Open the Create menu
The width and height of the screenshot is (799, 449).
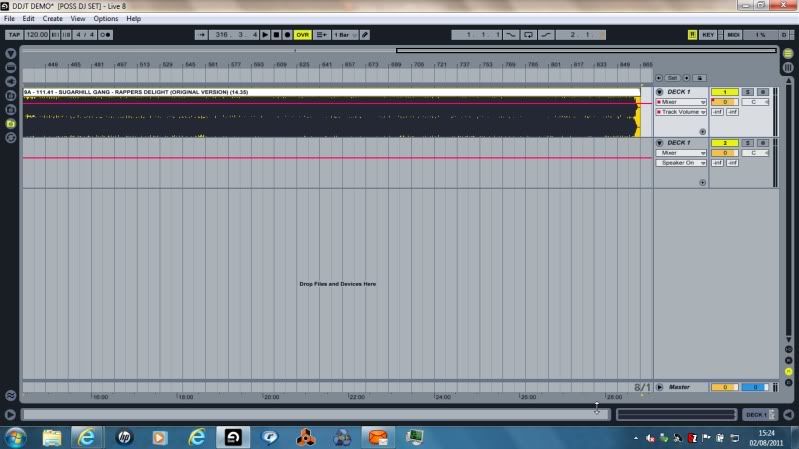pyautogui.click(x=52, y=18)
